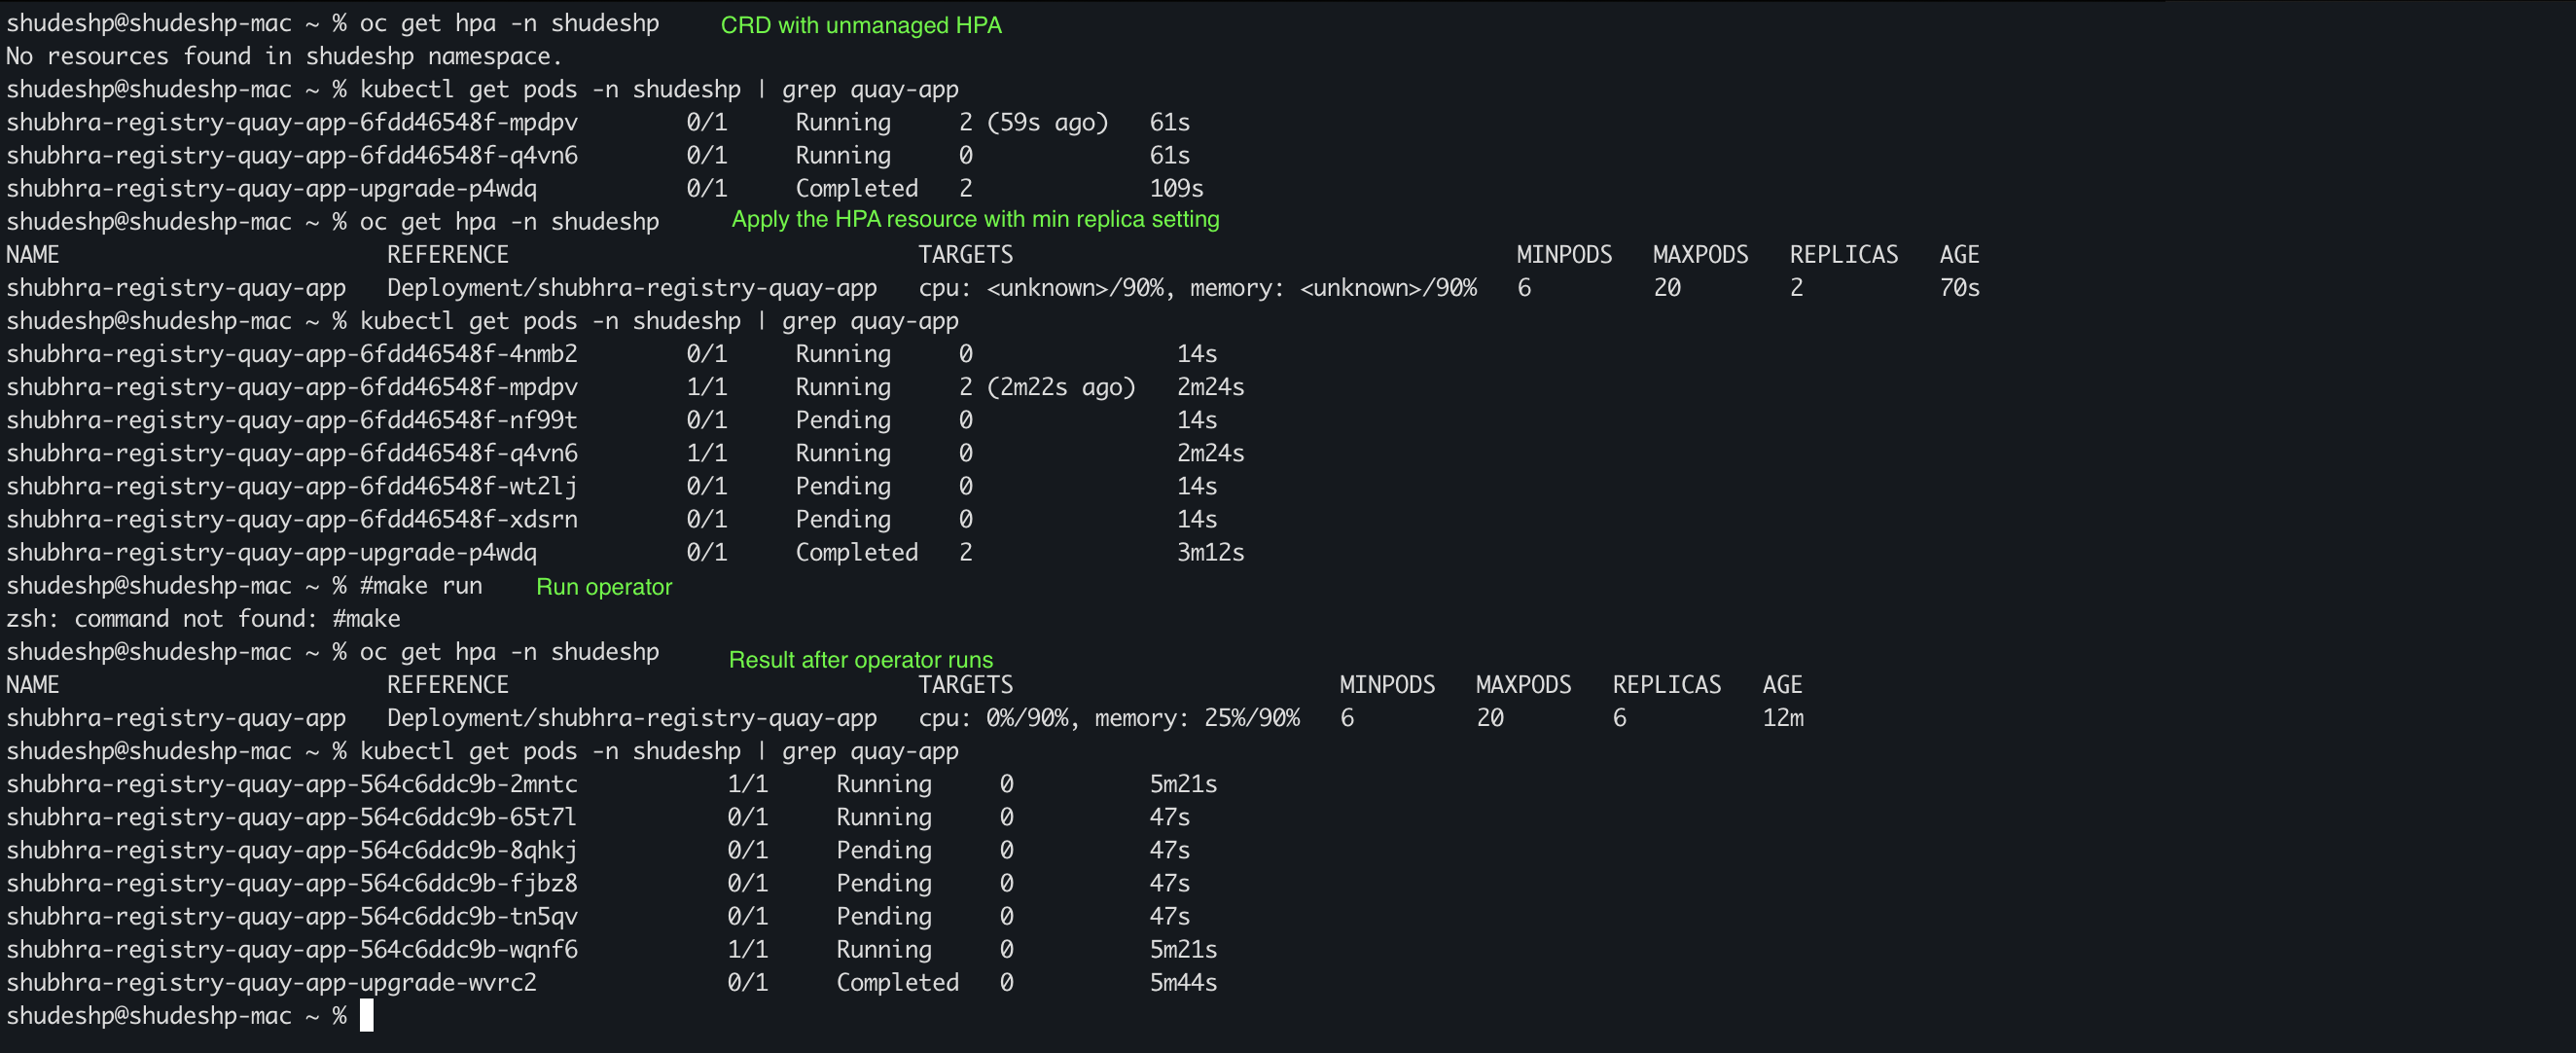This screenshot has height=1053, width=2576.
Task: Click the first MAXPODS column header
Action: 1699,255
